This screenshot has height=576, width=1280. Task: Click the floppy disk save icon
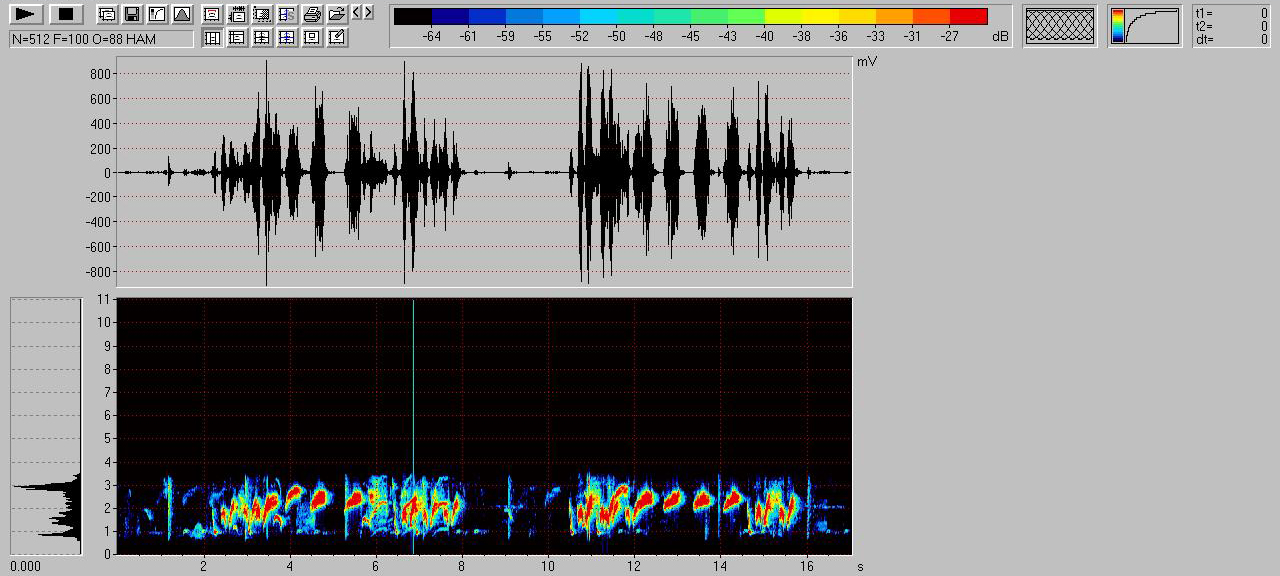131,14
